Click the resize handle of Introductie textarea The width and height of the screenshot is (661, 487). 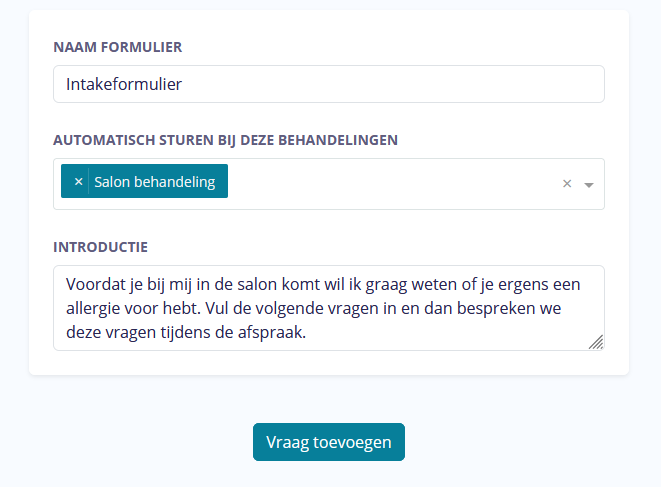click(x=595, y=342)
